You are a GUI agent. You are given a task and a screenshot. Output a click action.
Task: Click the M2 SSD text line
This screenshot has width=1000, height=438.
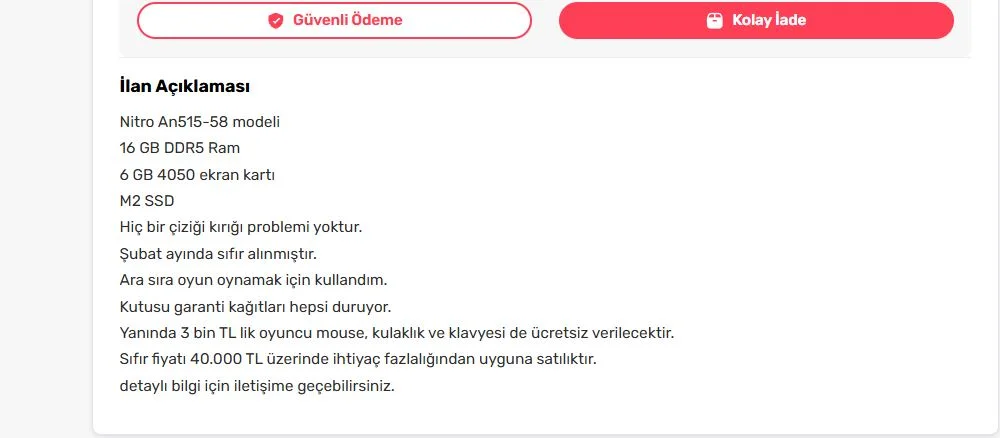pyautogui.click(x=146, y=201)
